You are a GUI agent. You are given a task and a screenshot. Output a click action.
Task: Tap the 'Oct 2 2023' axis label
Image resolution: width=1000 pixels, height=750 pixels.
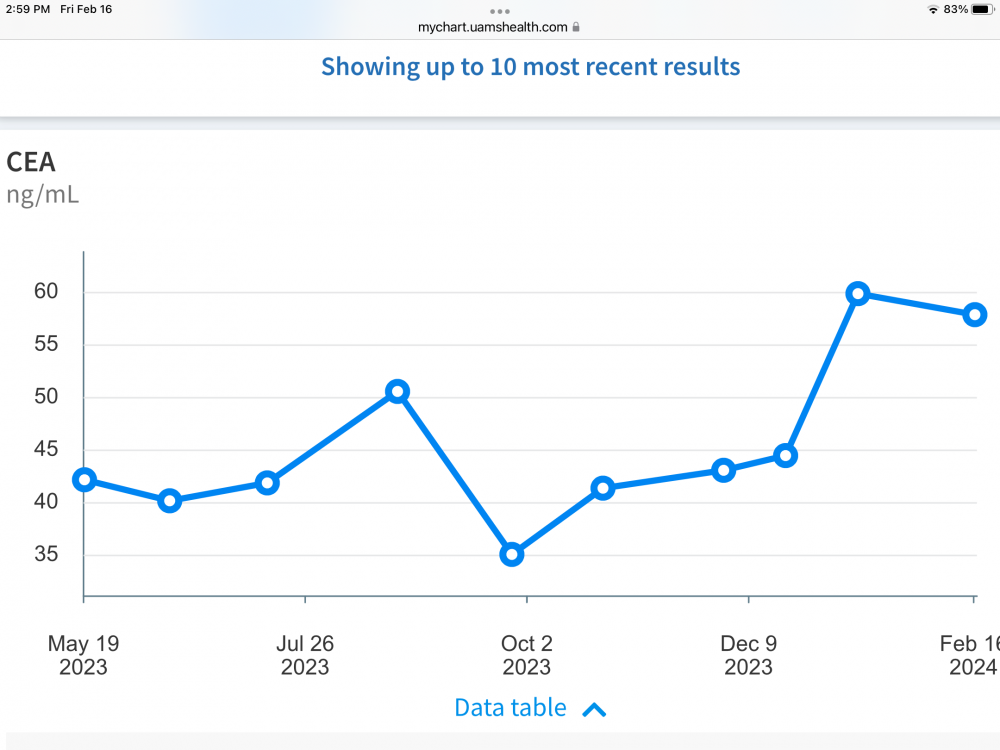pos(527,655)
